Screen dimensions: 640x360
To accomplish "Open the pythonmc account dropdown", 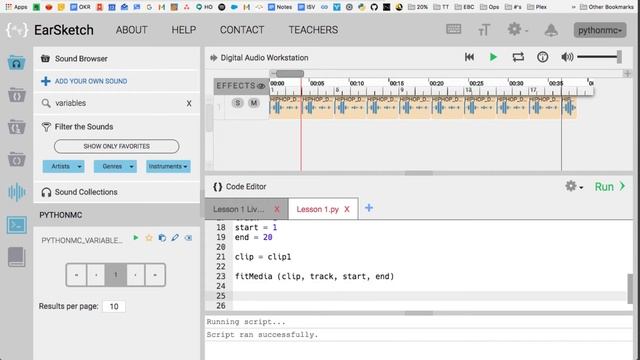I will 600,30.
